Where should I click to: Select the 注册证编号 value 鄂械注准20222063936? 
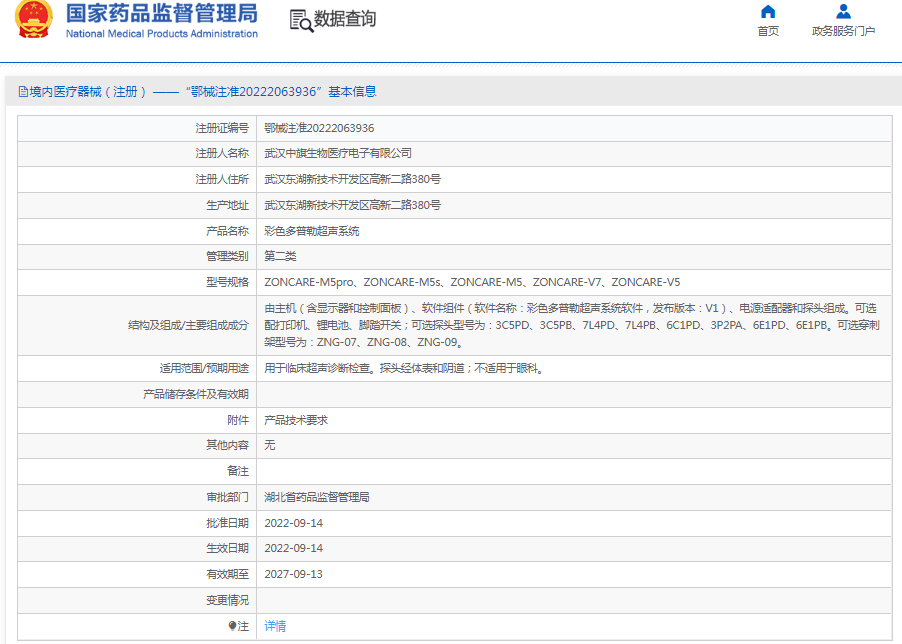(x=319, y=128)
